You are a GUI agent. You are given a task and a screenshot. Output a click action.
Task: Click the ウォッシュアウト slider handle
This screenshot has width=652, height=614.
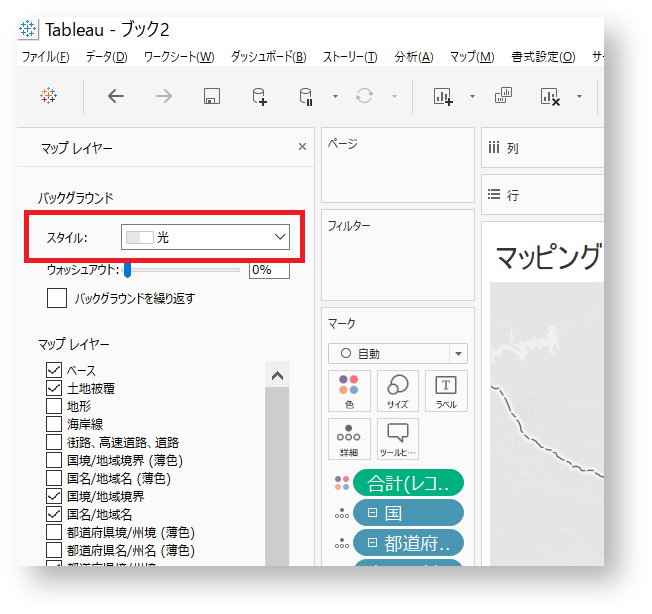pos(128,270)
